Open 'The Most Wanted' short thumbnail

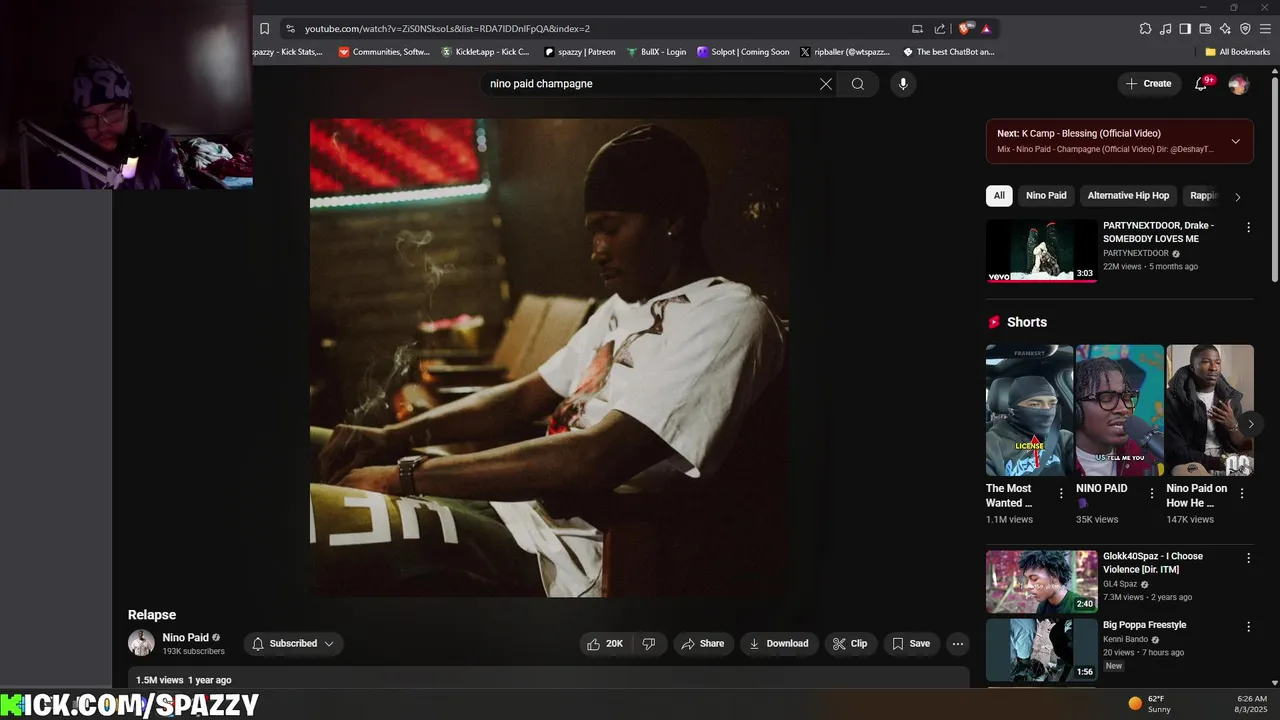[1029, 410]
